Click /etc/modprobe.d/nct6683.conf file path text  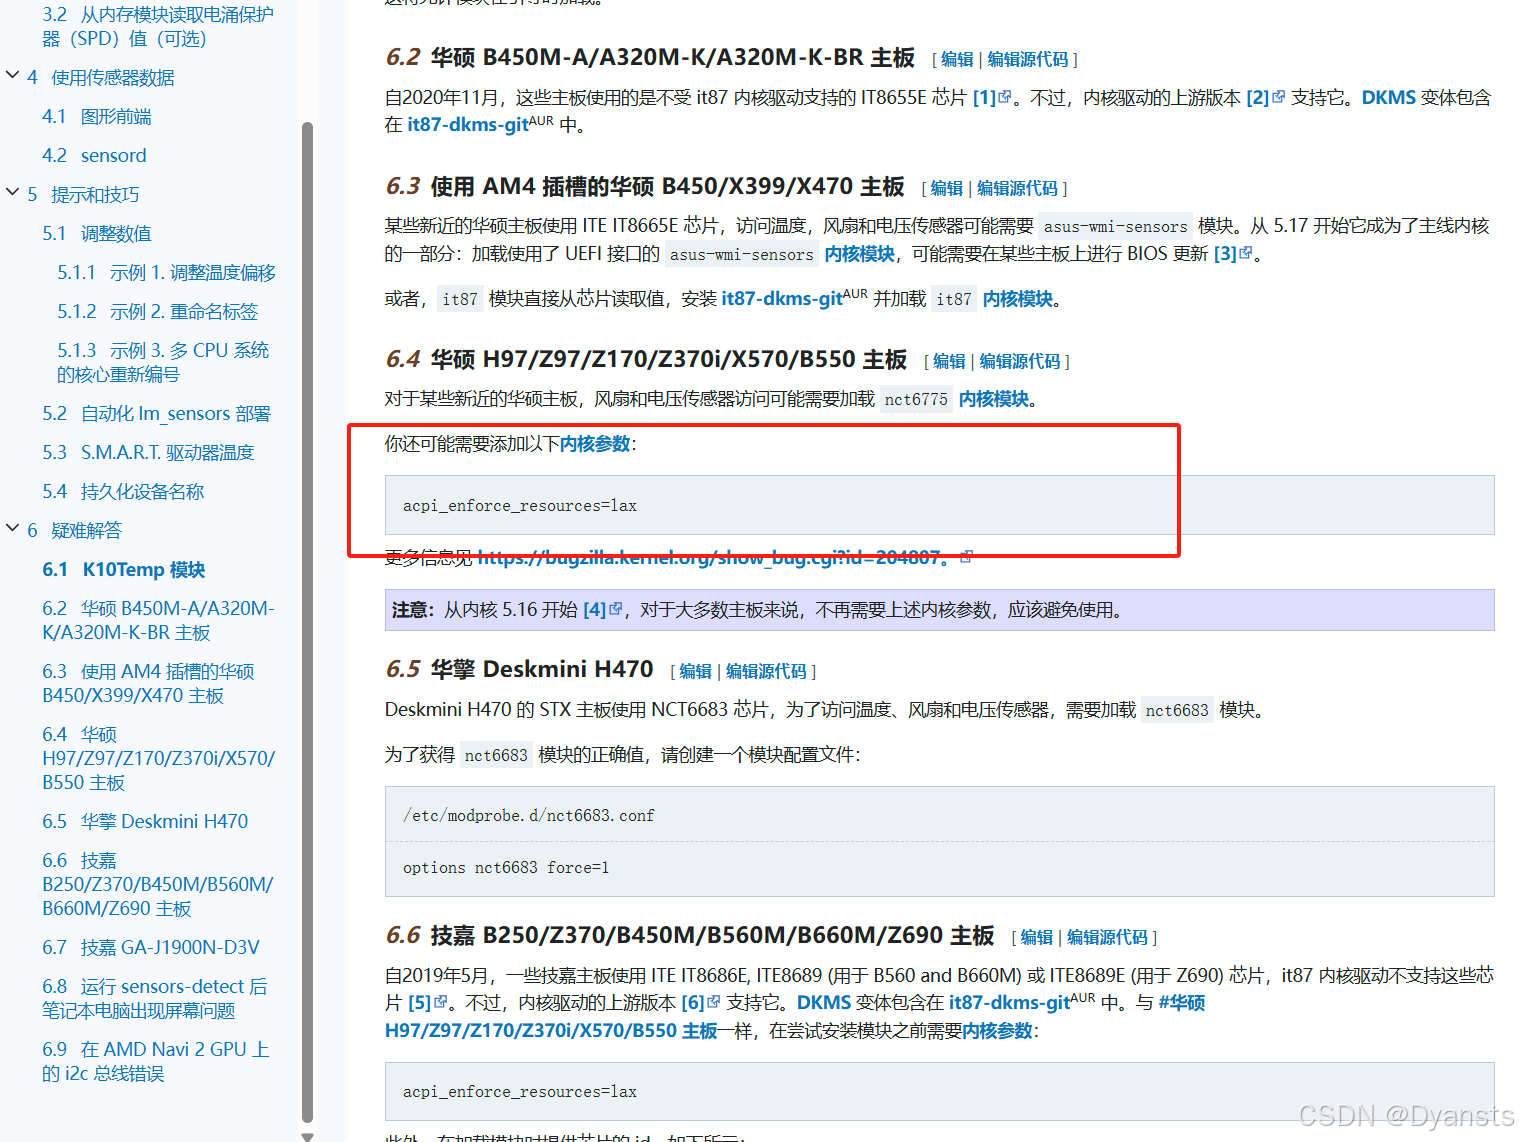(x=528, y=816)
